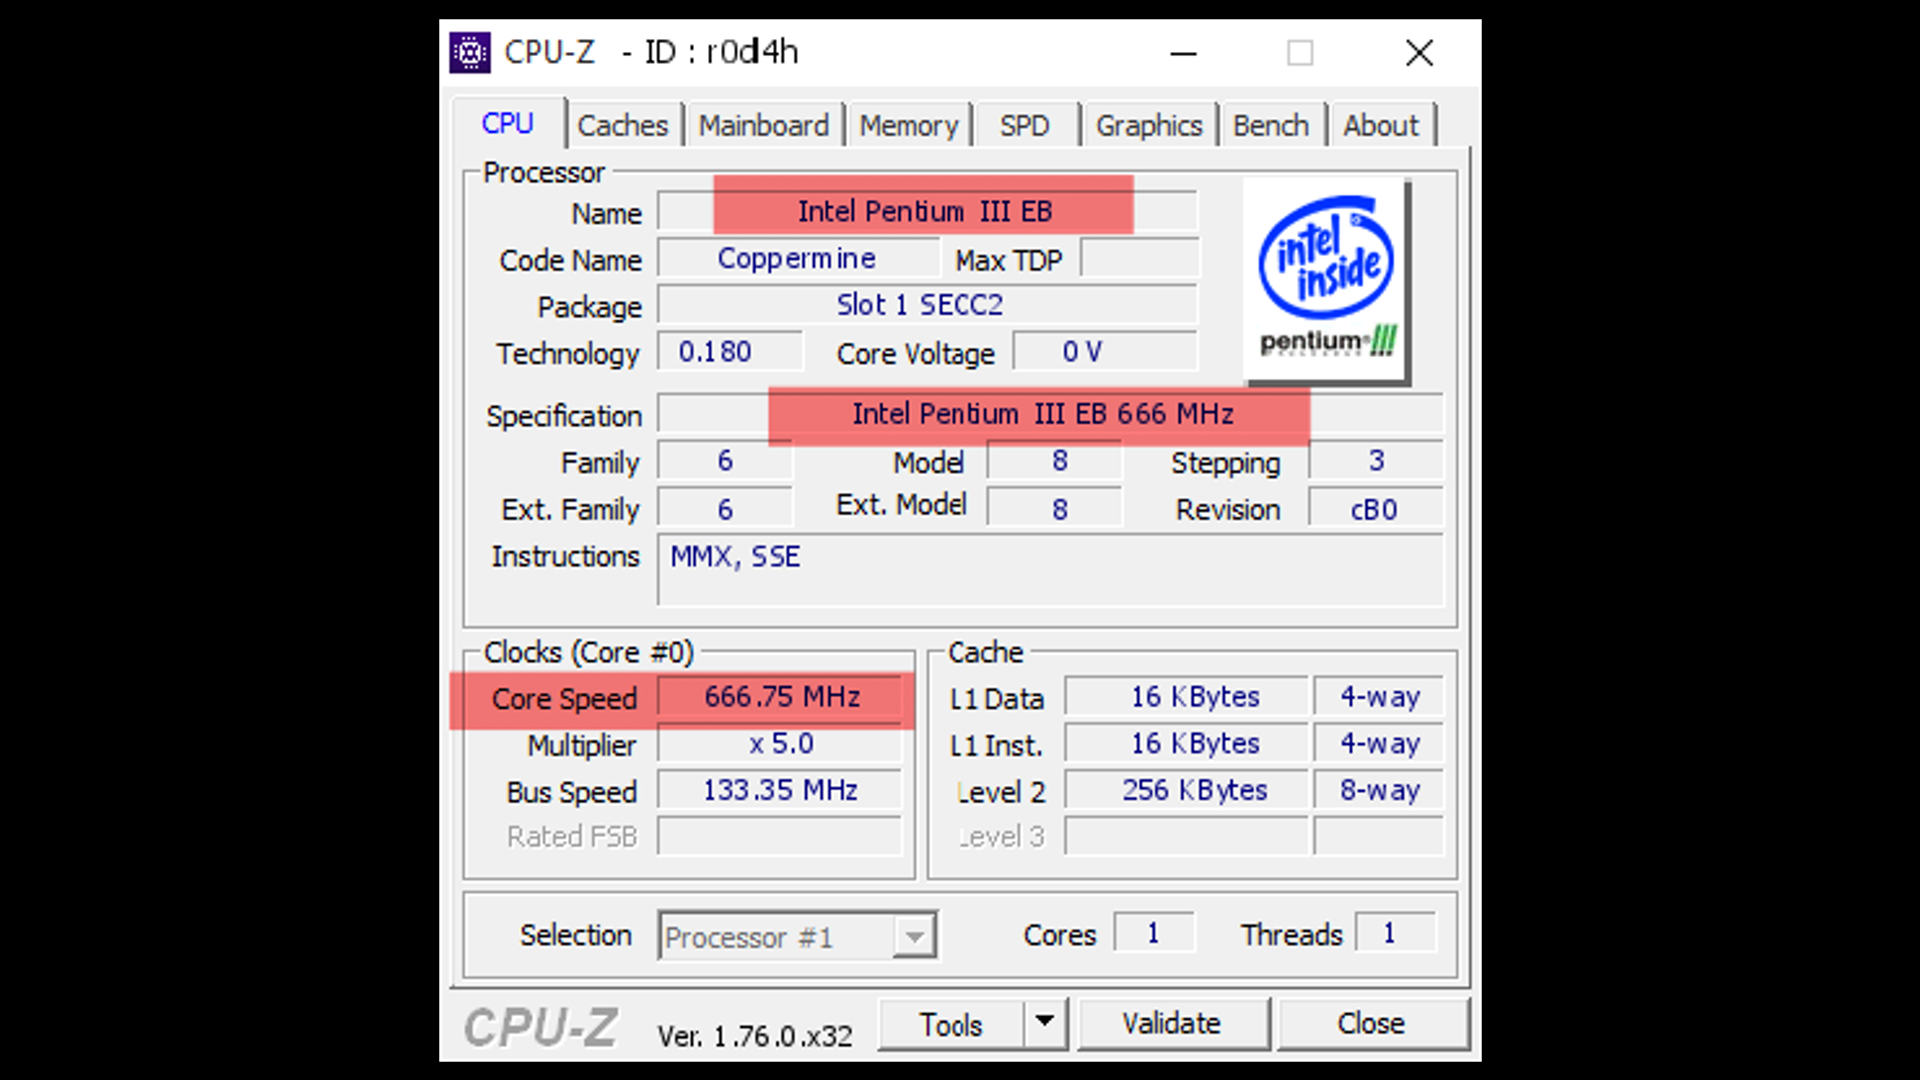
Task: Click the specification Intel Pentium III EB 666 MHz
Action: (x=1050, y=414)
